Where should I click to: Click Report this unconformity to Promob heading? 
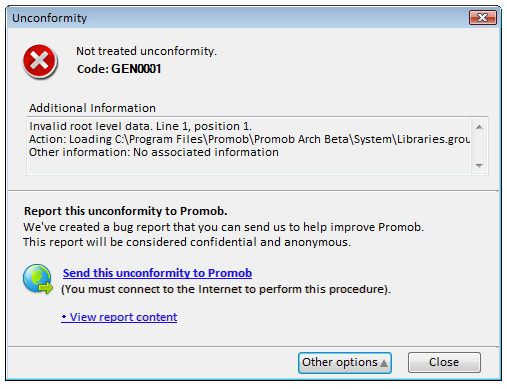click(125, 211)
